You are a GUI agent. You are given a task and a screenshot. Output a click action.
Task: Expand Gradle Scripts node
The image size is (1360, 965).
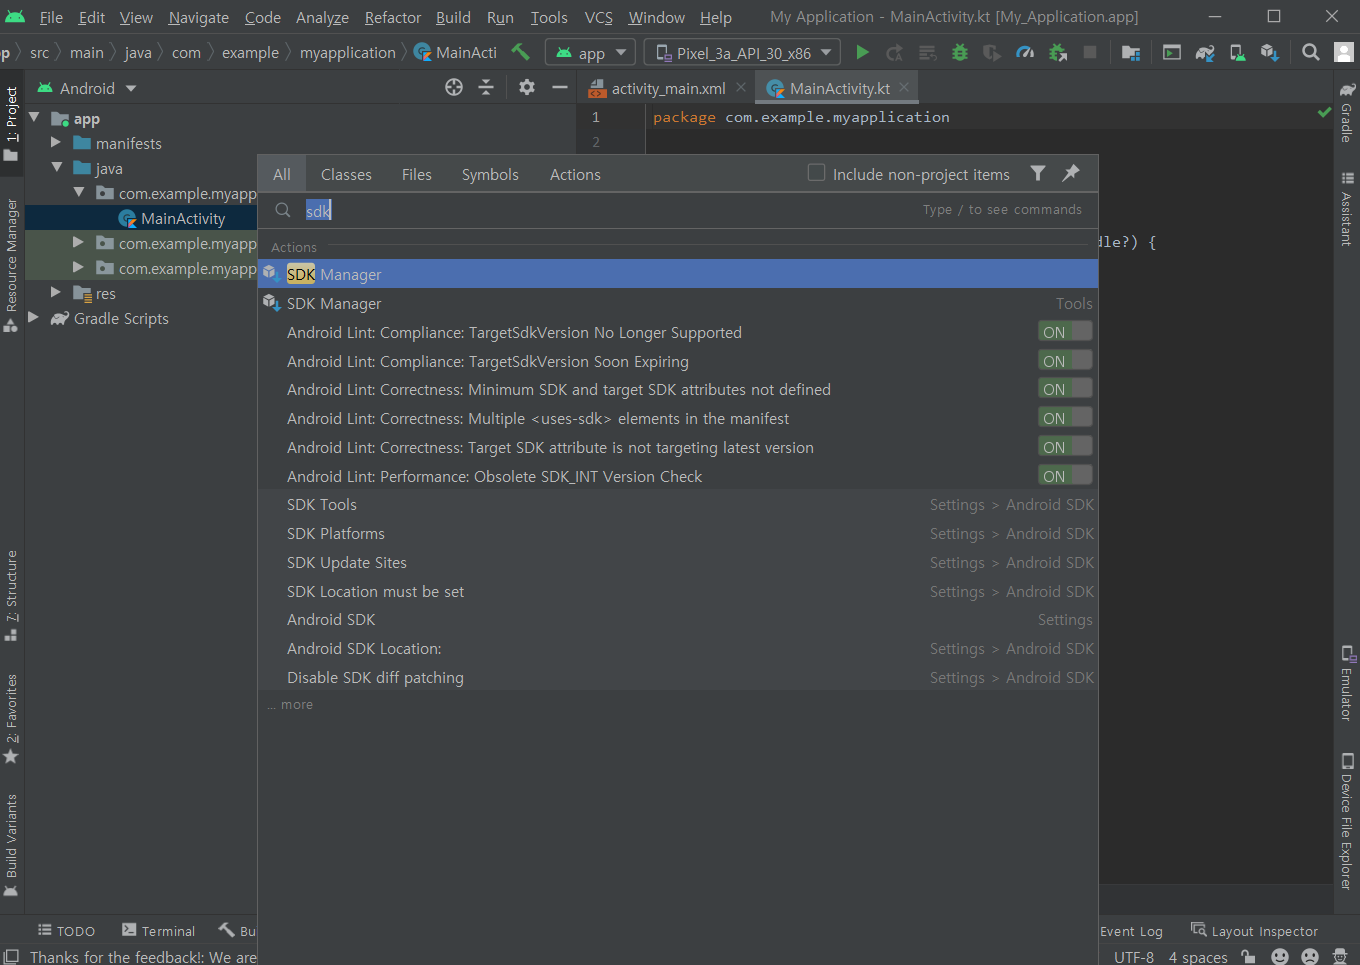[x=34, y=317]
